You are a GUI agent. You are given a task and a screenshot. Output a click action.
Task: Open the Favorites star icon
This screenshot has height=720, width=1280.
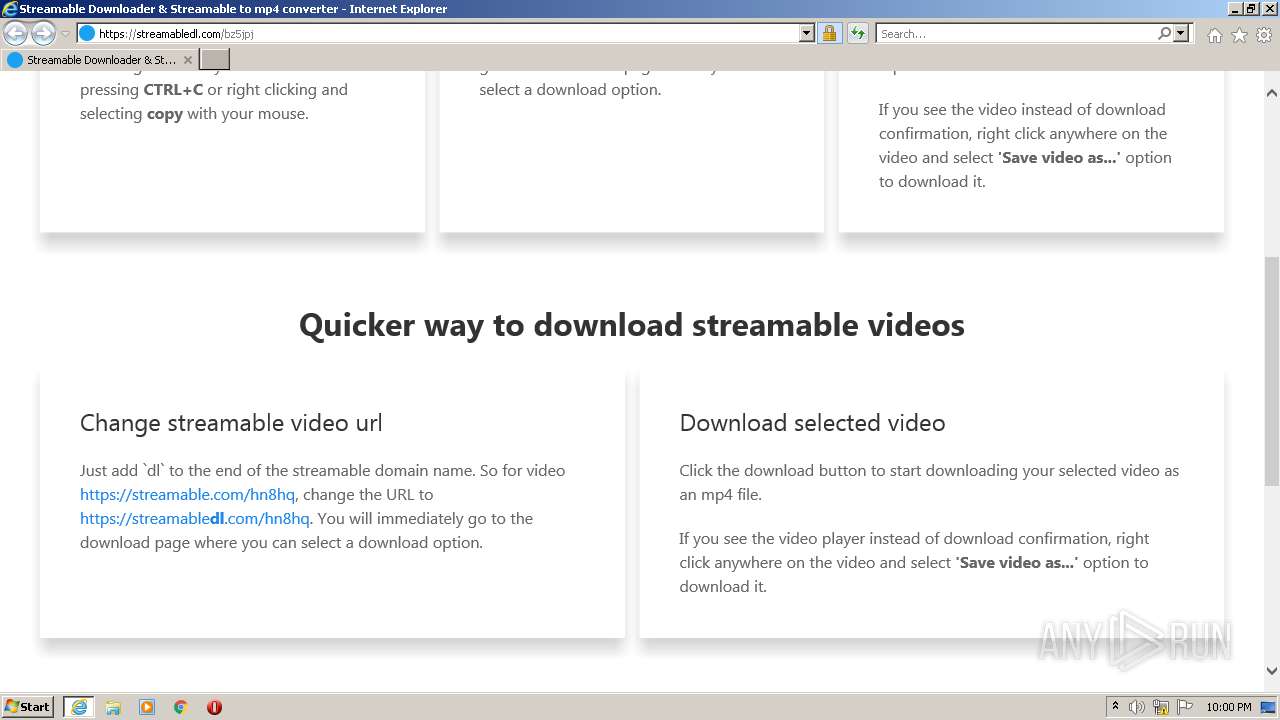coord(1239,35)
